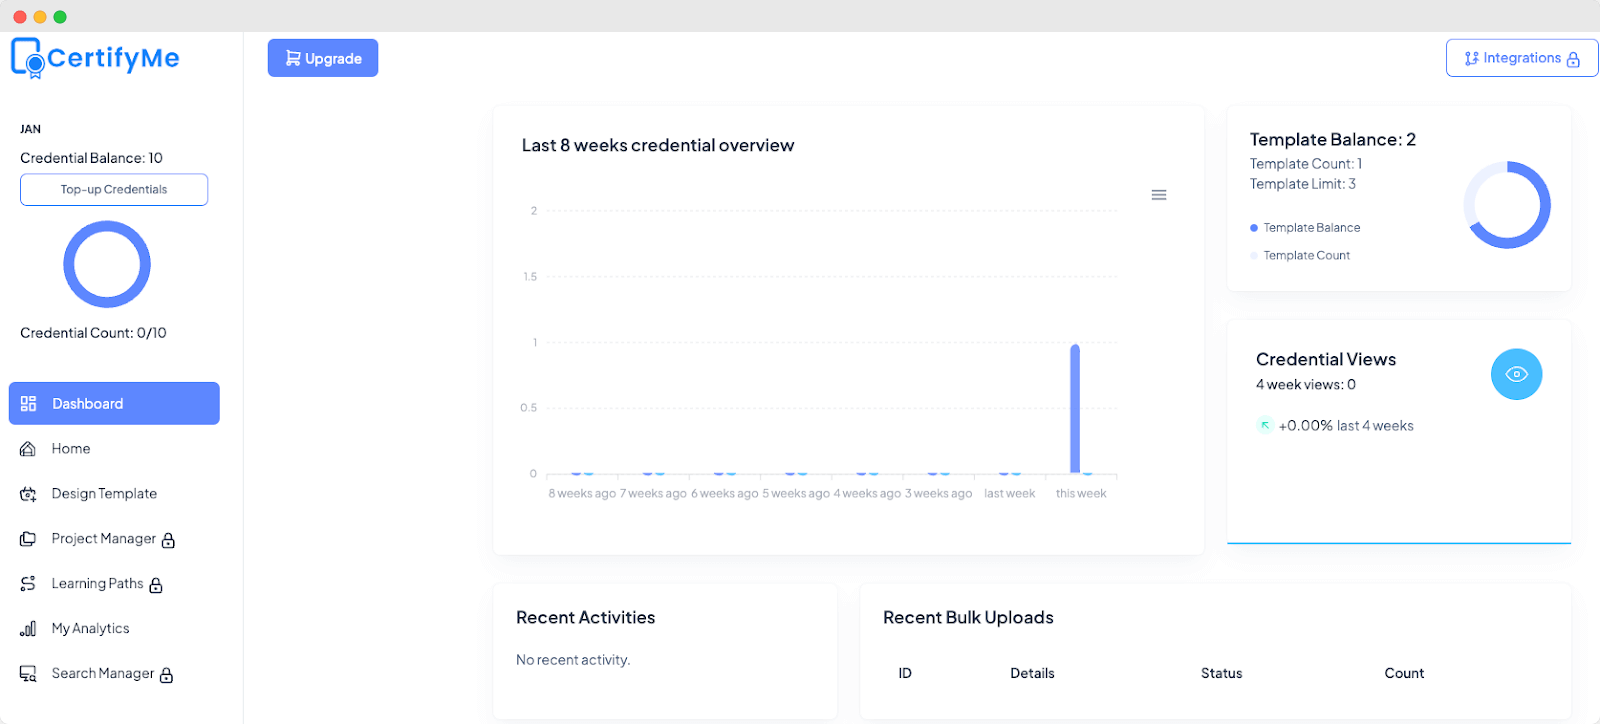Click the Dashboard grid icon
1600x724 pixels.
tap(28, 403)
